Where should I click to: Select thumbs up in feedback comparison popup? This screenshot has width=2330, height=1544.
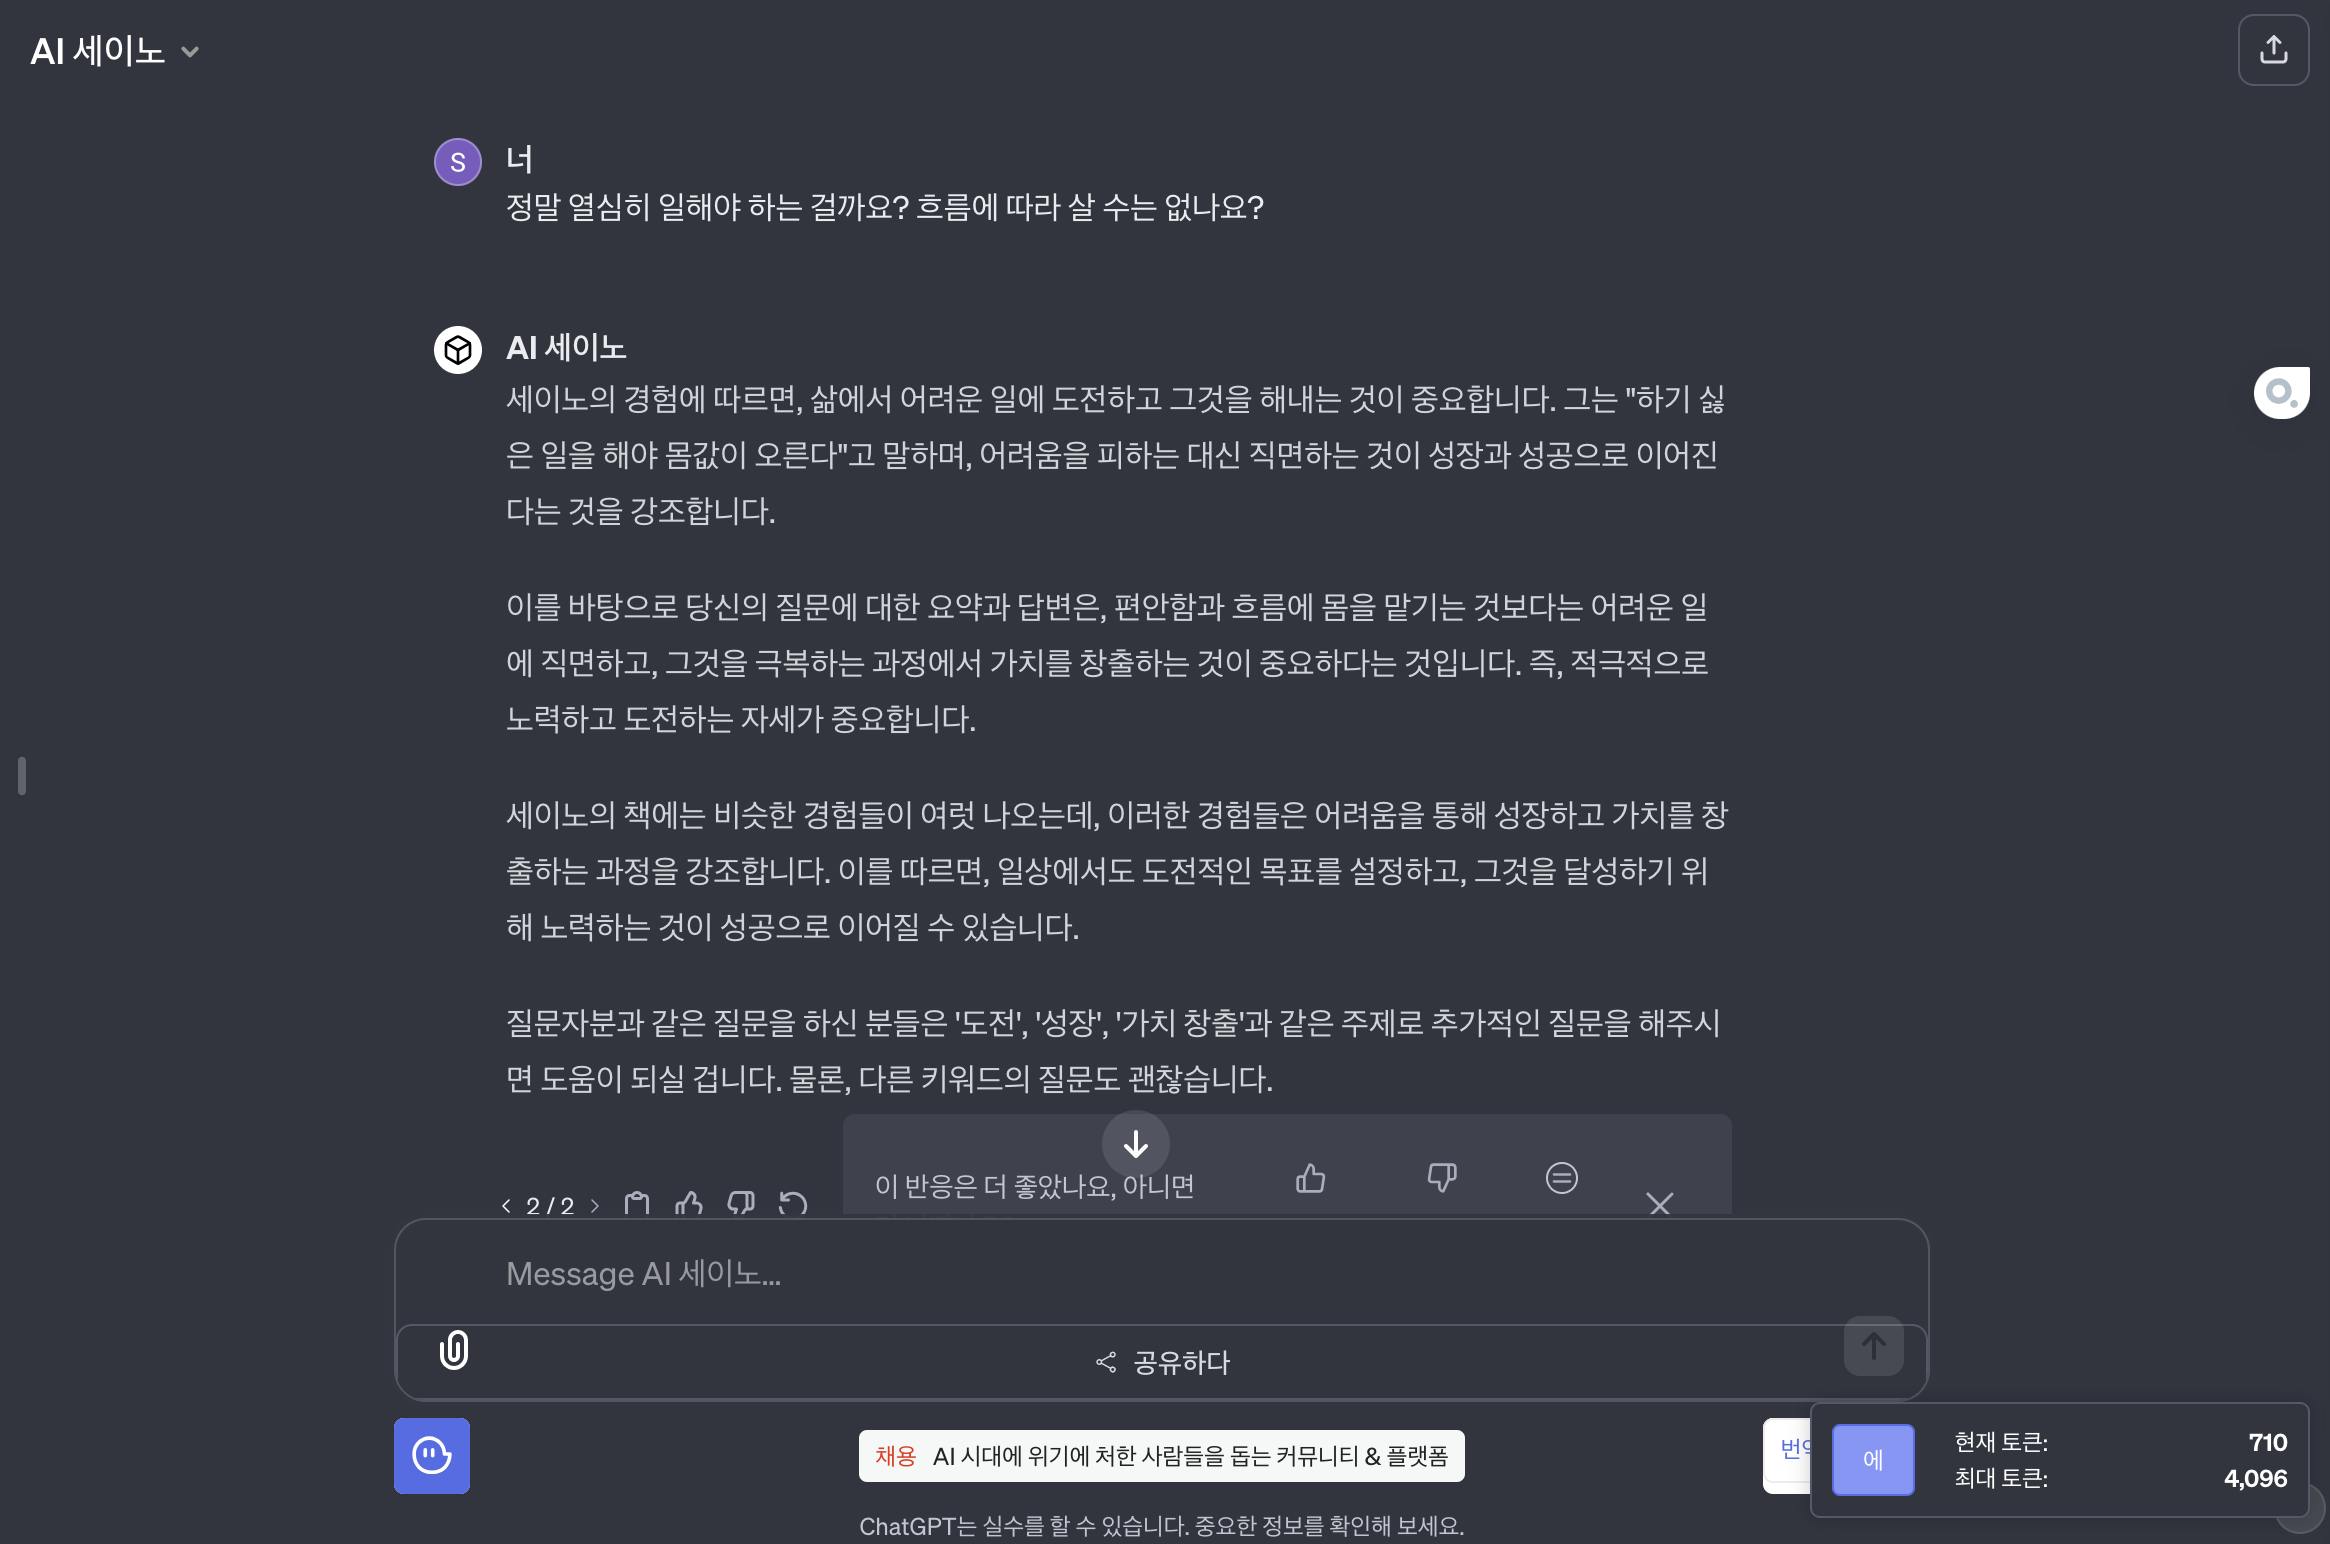1310,1178
